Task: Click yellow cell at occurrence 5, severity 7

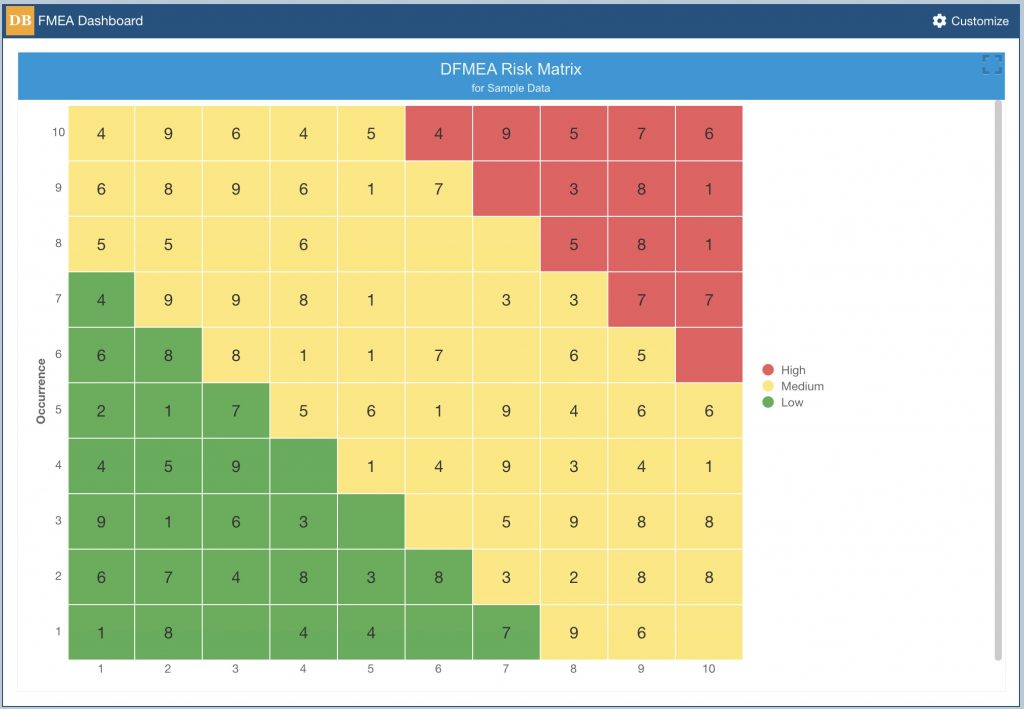Action: click(x=506, y=411)
